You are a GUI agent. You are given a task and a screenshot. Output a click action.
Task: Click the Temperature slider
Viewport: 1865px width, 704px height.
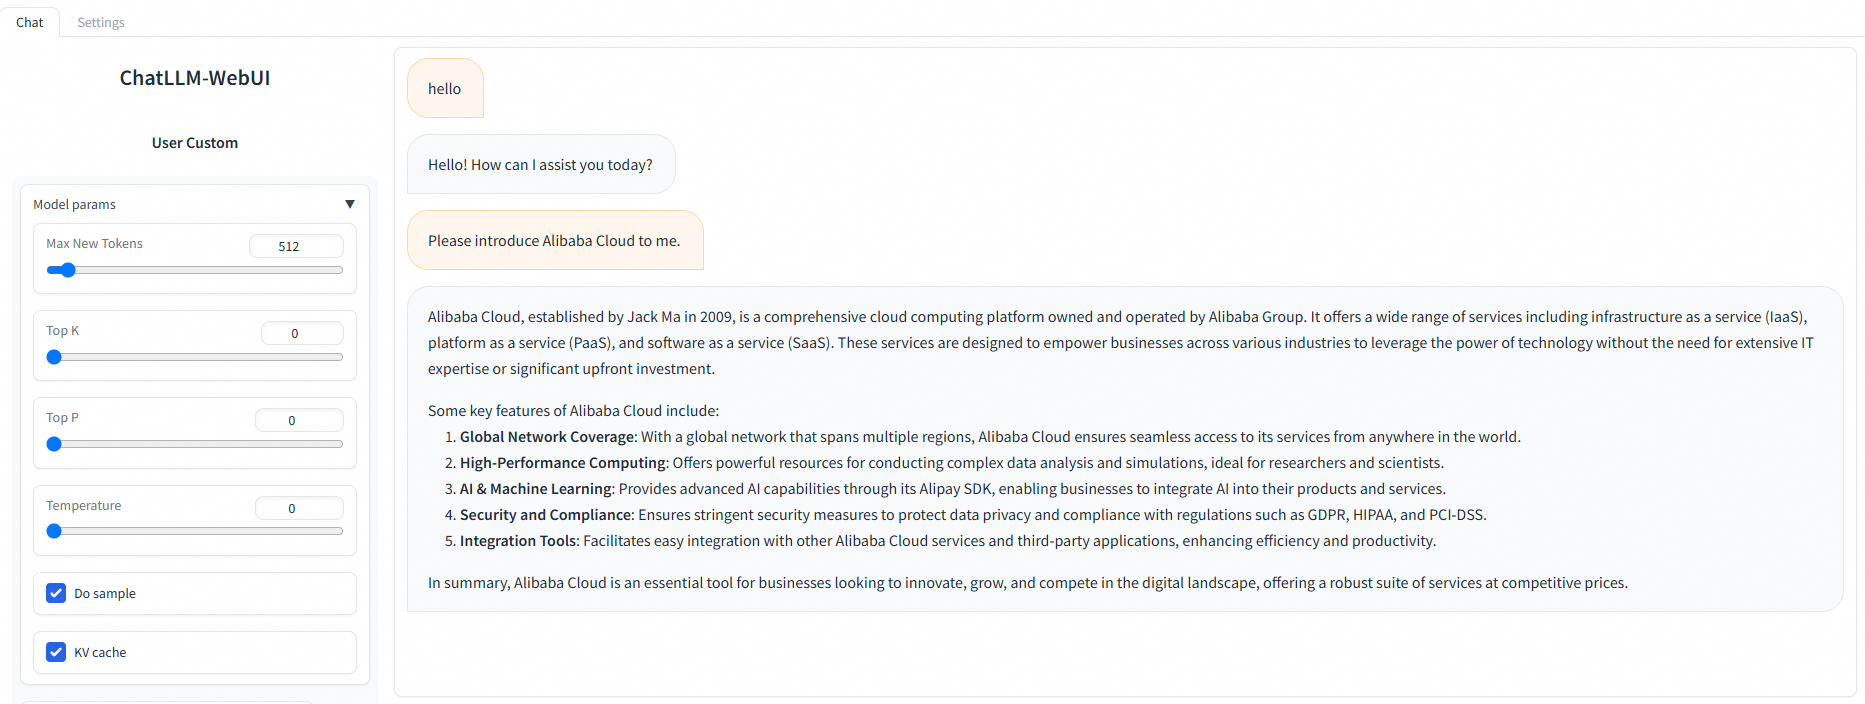(x=195, y=531)
